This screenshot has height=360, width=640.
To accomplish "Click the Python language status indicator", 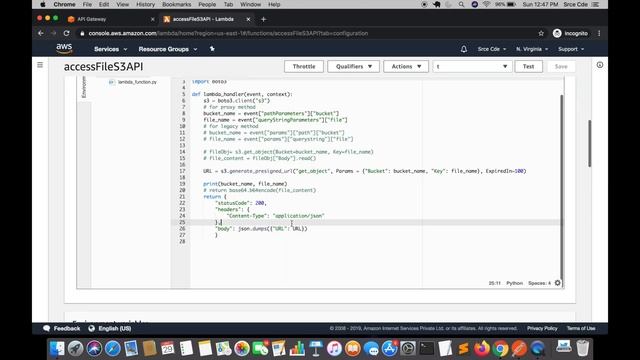I will coord(514,283).
